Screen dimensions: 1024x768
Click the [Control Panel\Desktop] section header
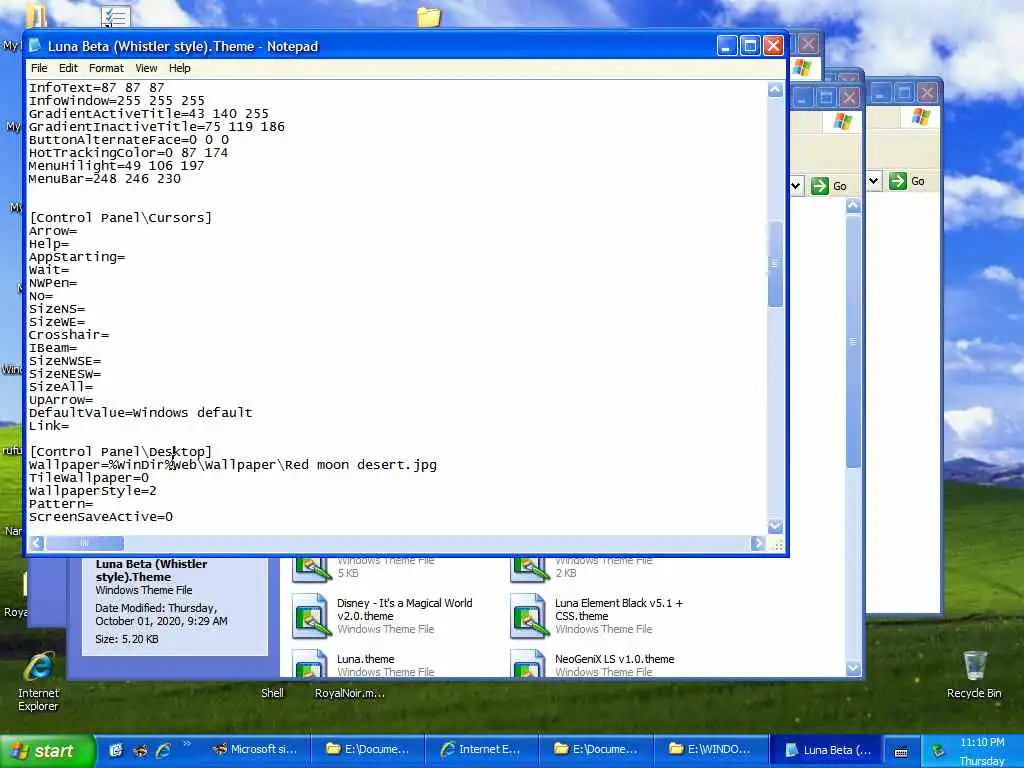pos(121,452)
